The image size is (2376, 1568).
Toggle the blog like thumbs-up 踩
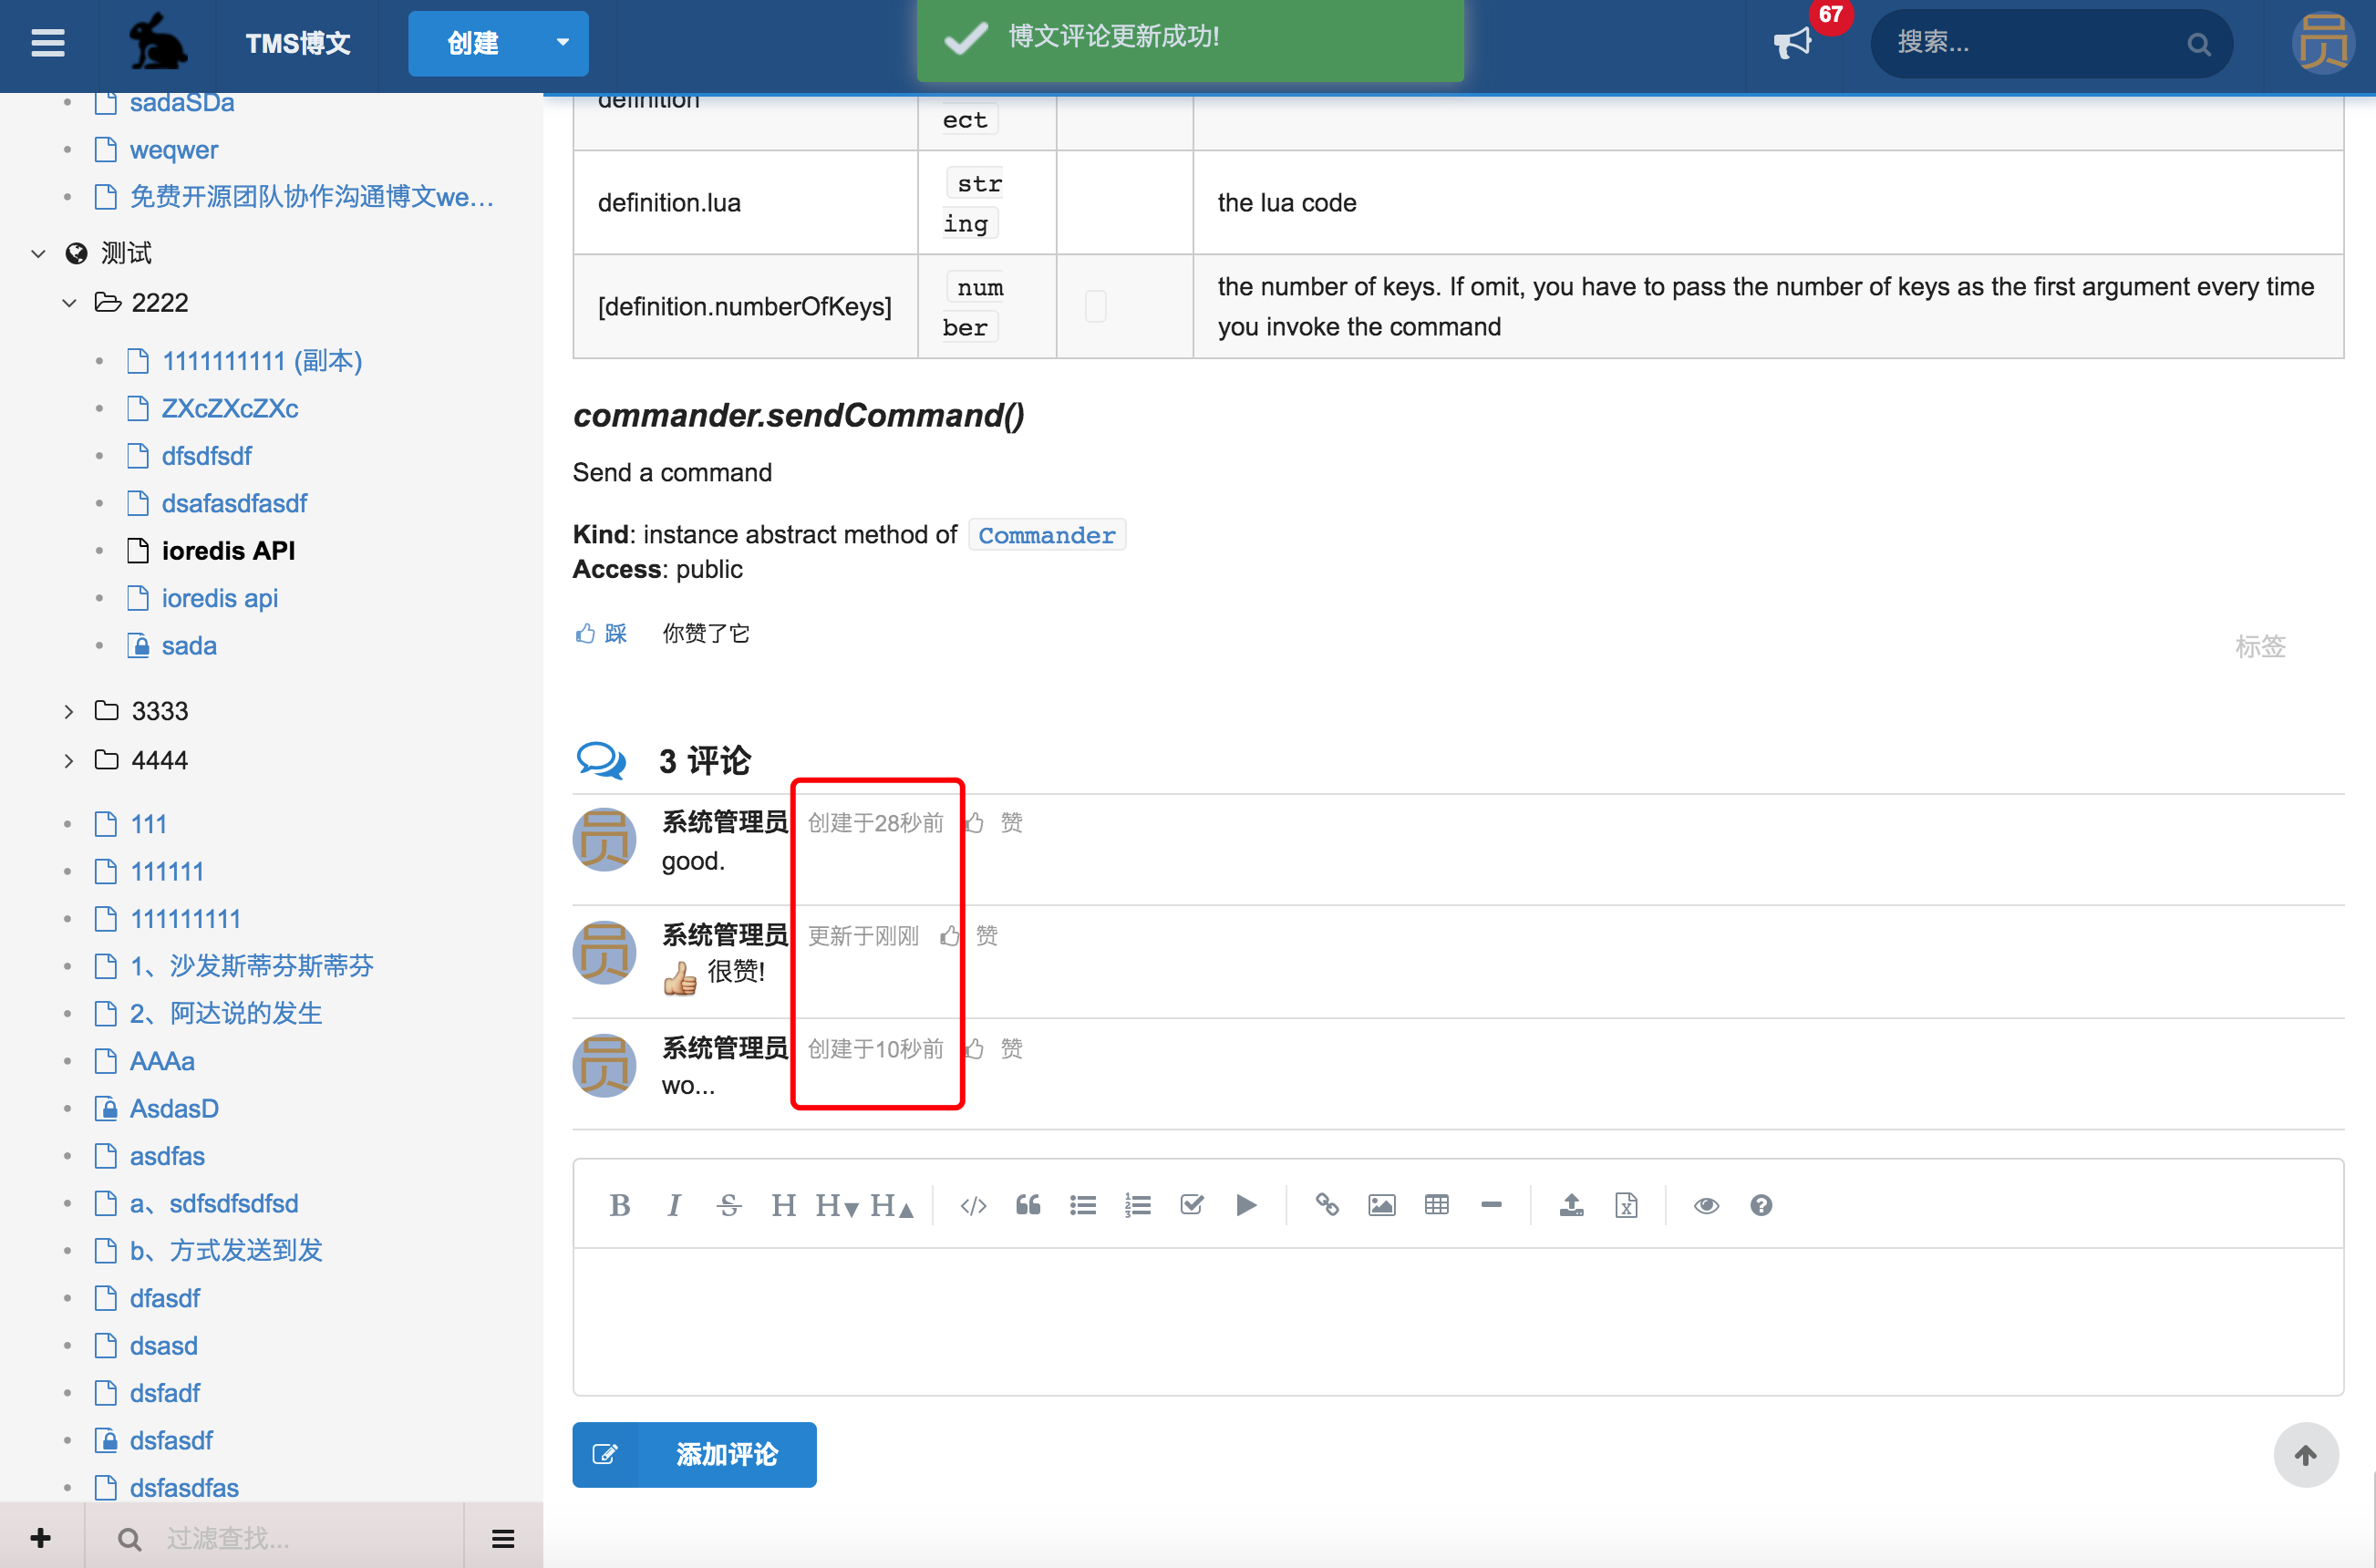[x=601, y=633]
